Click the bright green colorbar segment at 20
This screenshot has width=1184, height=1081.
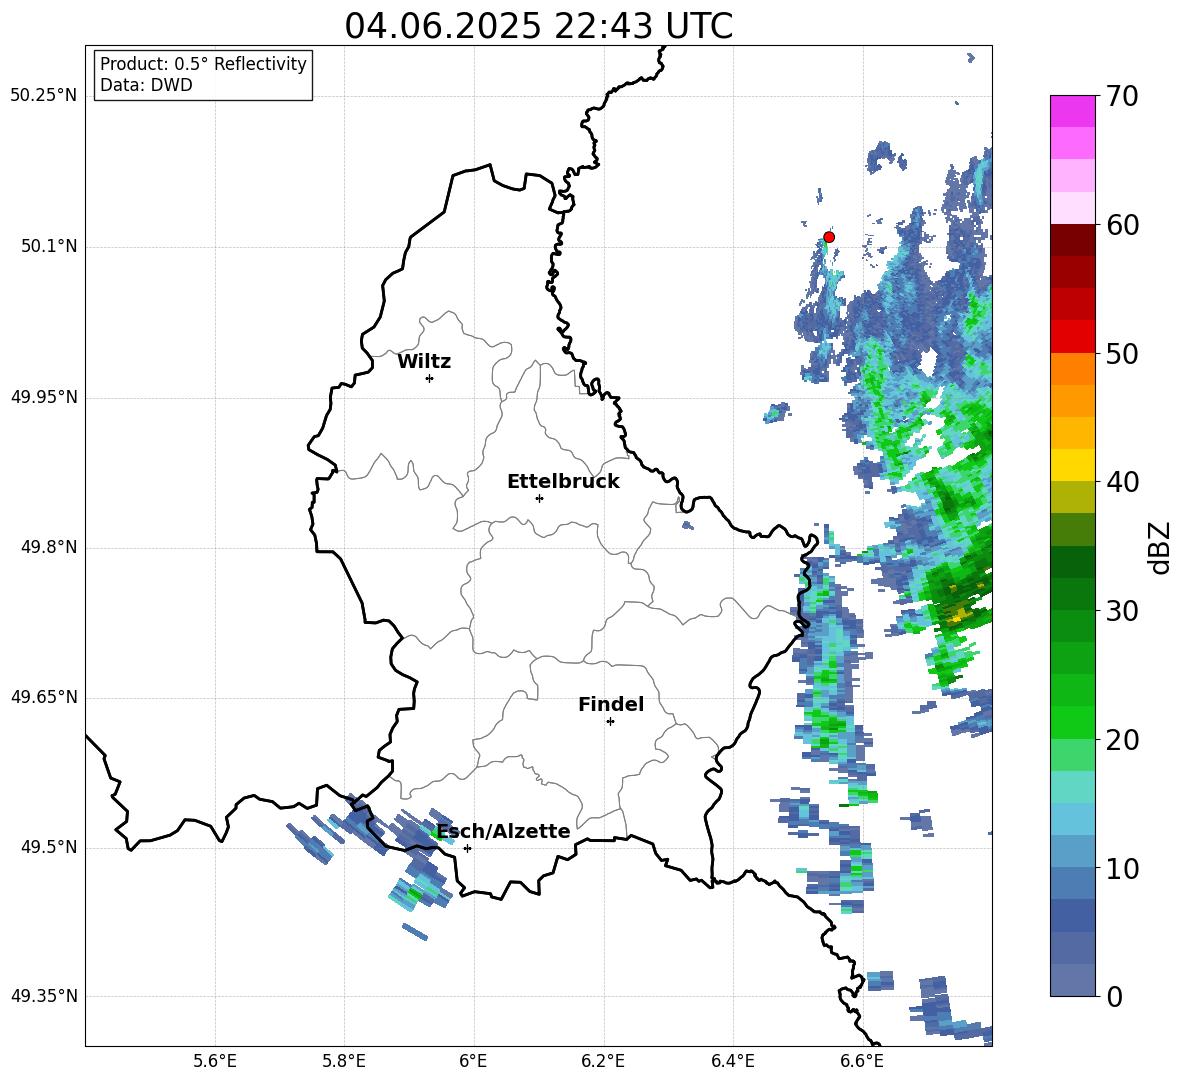pyautogui.click(x=1072, y=723)
